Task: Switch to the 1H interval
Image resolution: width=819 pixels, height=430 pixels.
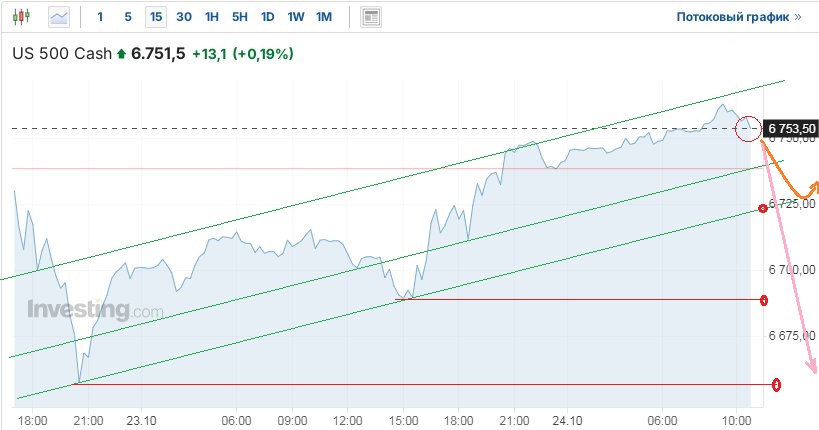Action: [x=212, y=17]
